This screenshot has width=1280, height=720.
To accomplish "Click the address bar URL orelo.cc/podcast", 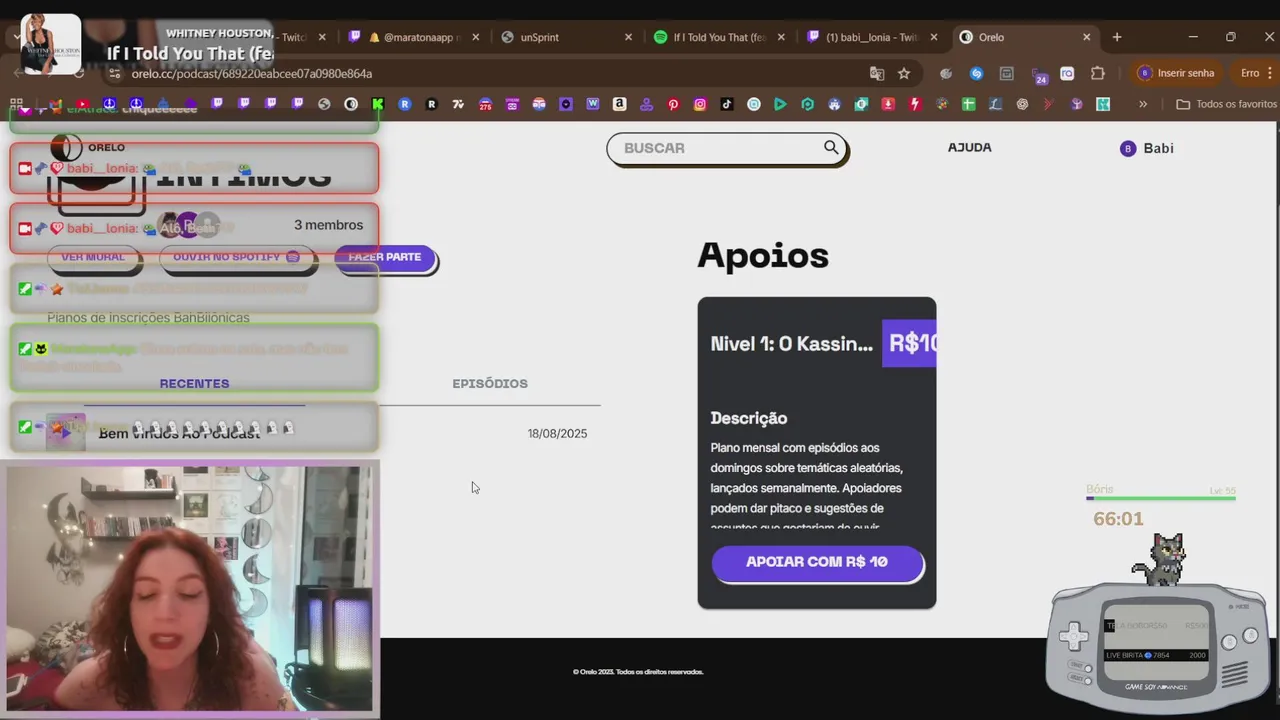I will (252, 74).
